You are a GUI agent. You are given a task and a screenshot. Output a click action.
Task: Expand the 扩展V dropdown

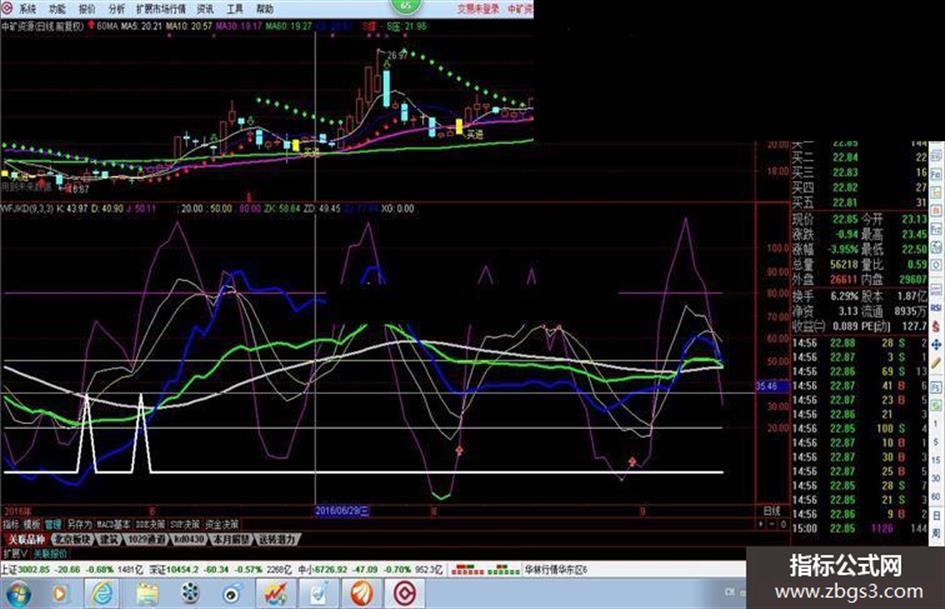[16, 554]
